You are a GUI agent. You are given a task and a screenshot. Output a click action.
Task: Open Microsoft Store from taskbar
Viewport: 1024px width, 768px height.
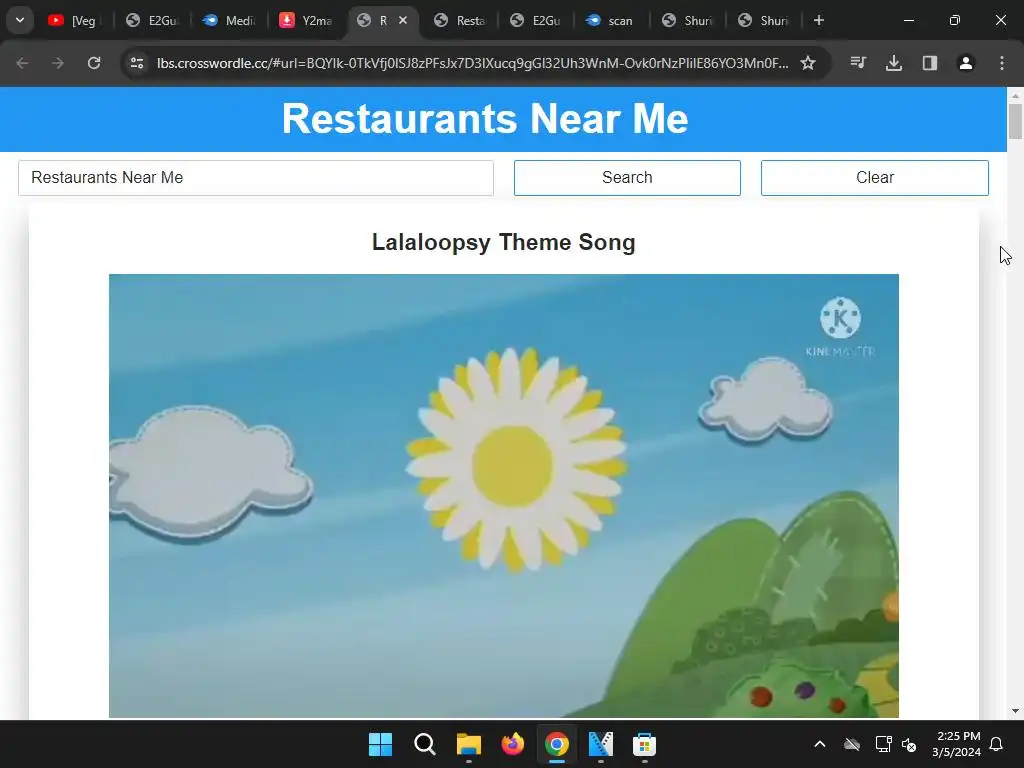click(x=645, y=744)
